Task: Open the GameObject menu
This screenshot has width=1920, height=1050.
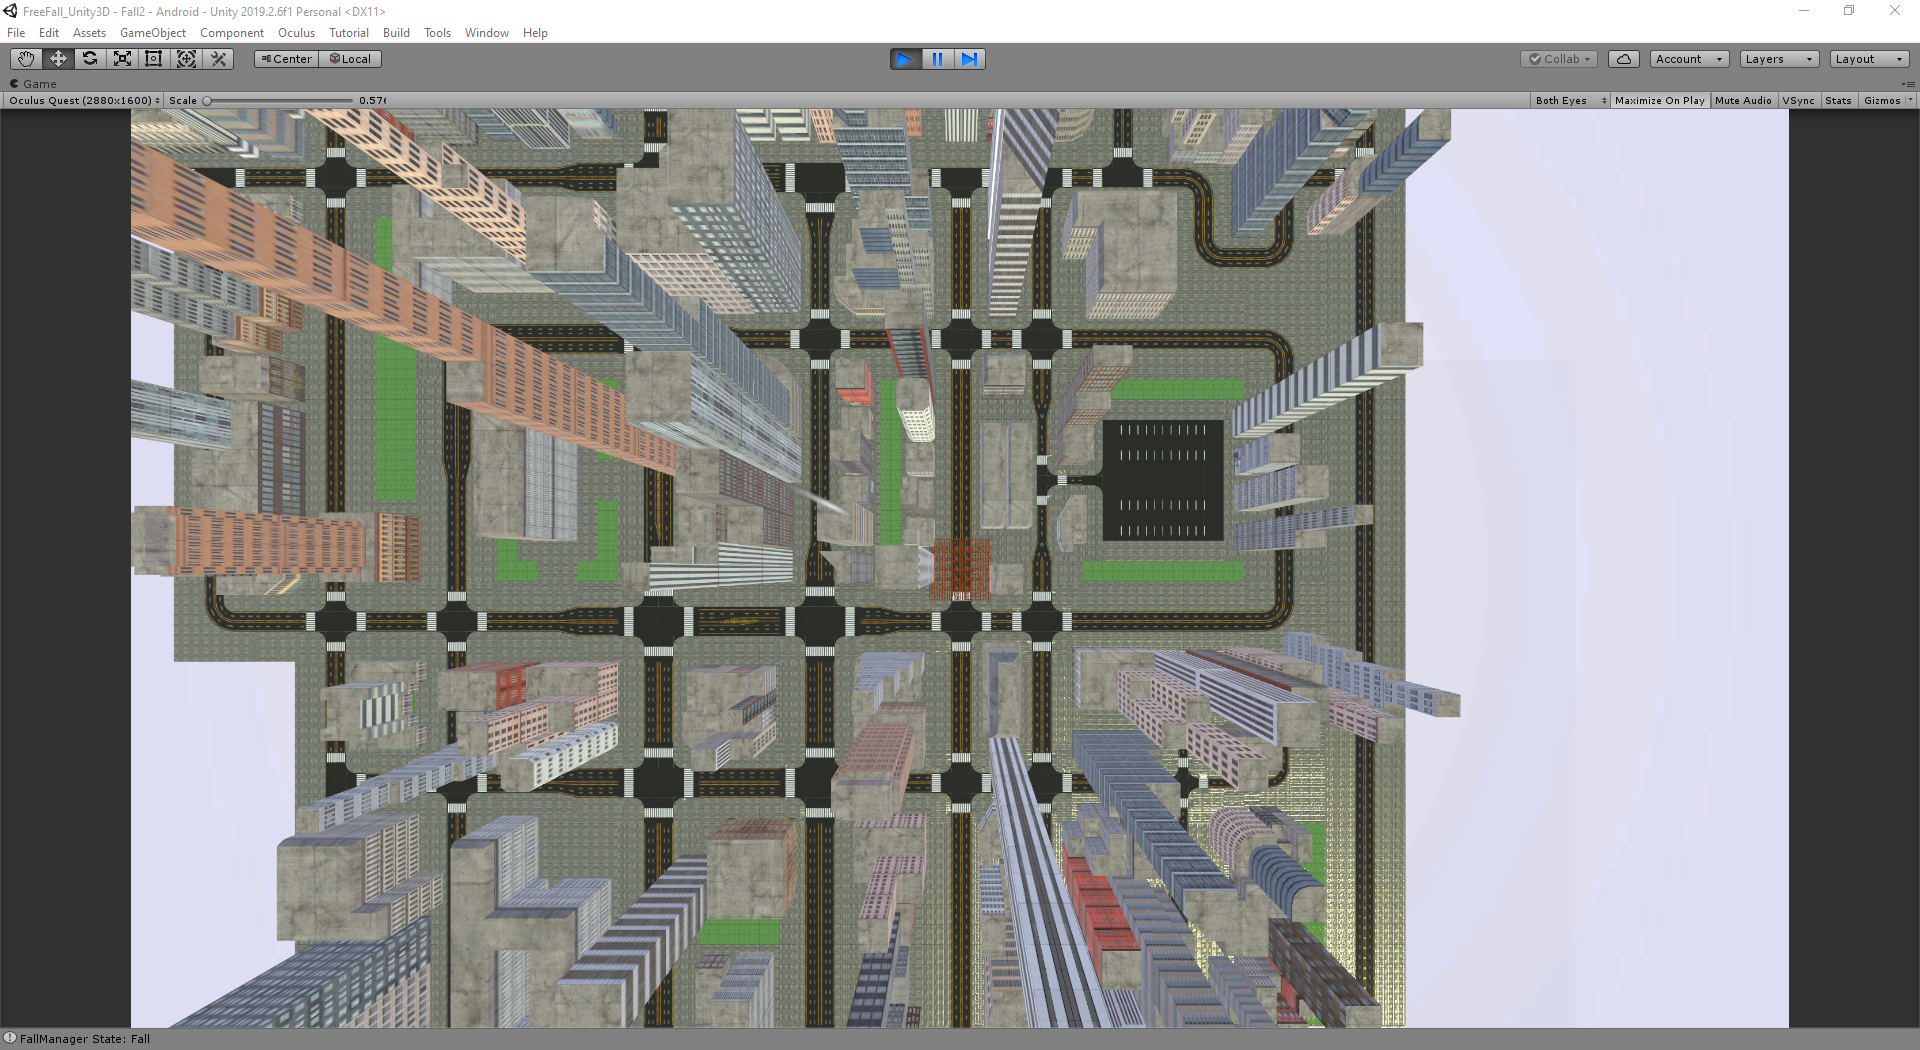Action: click(152, 33)
